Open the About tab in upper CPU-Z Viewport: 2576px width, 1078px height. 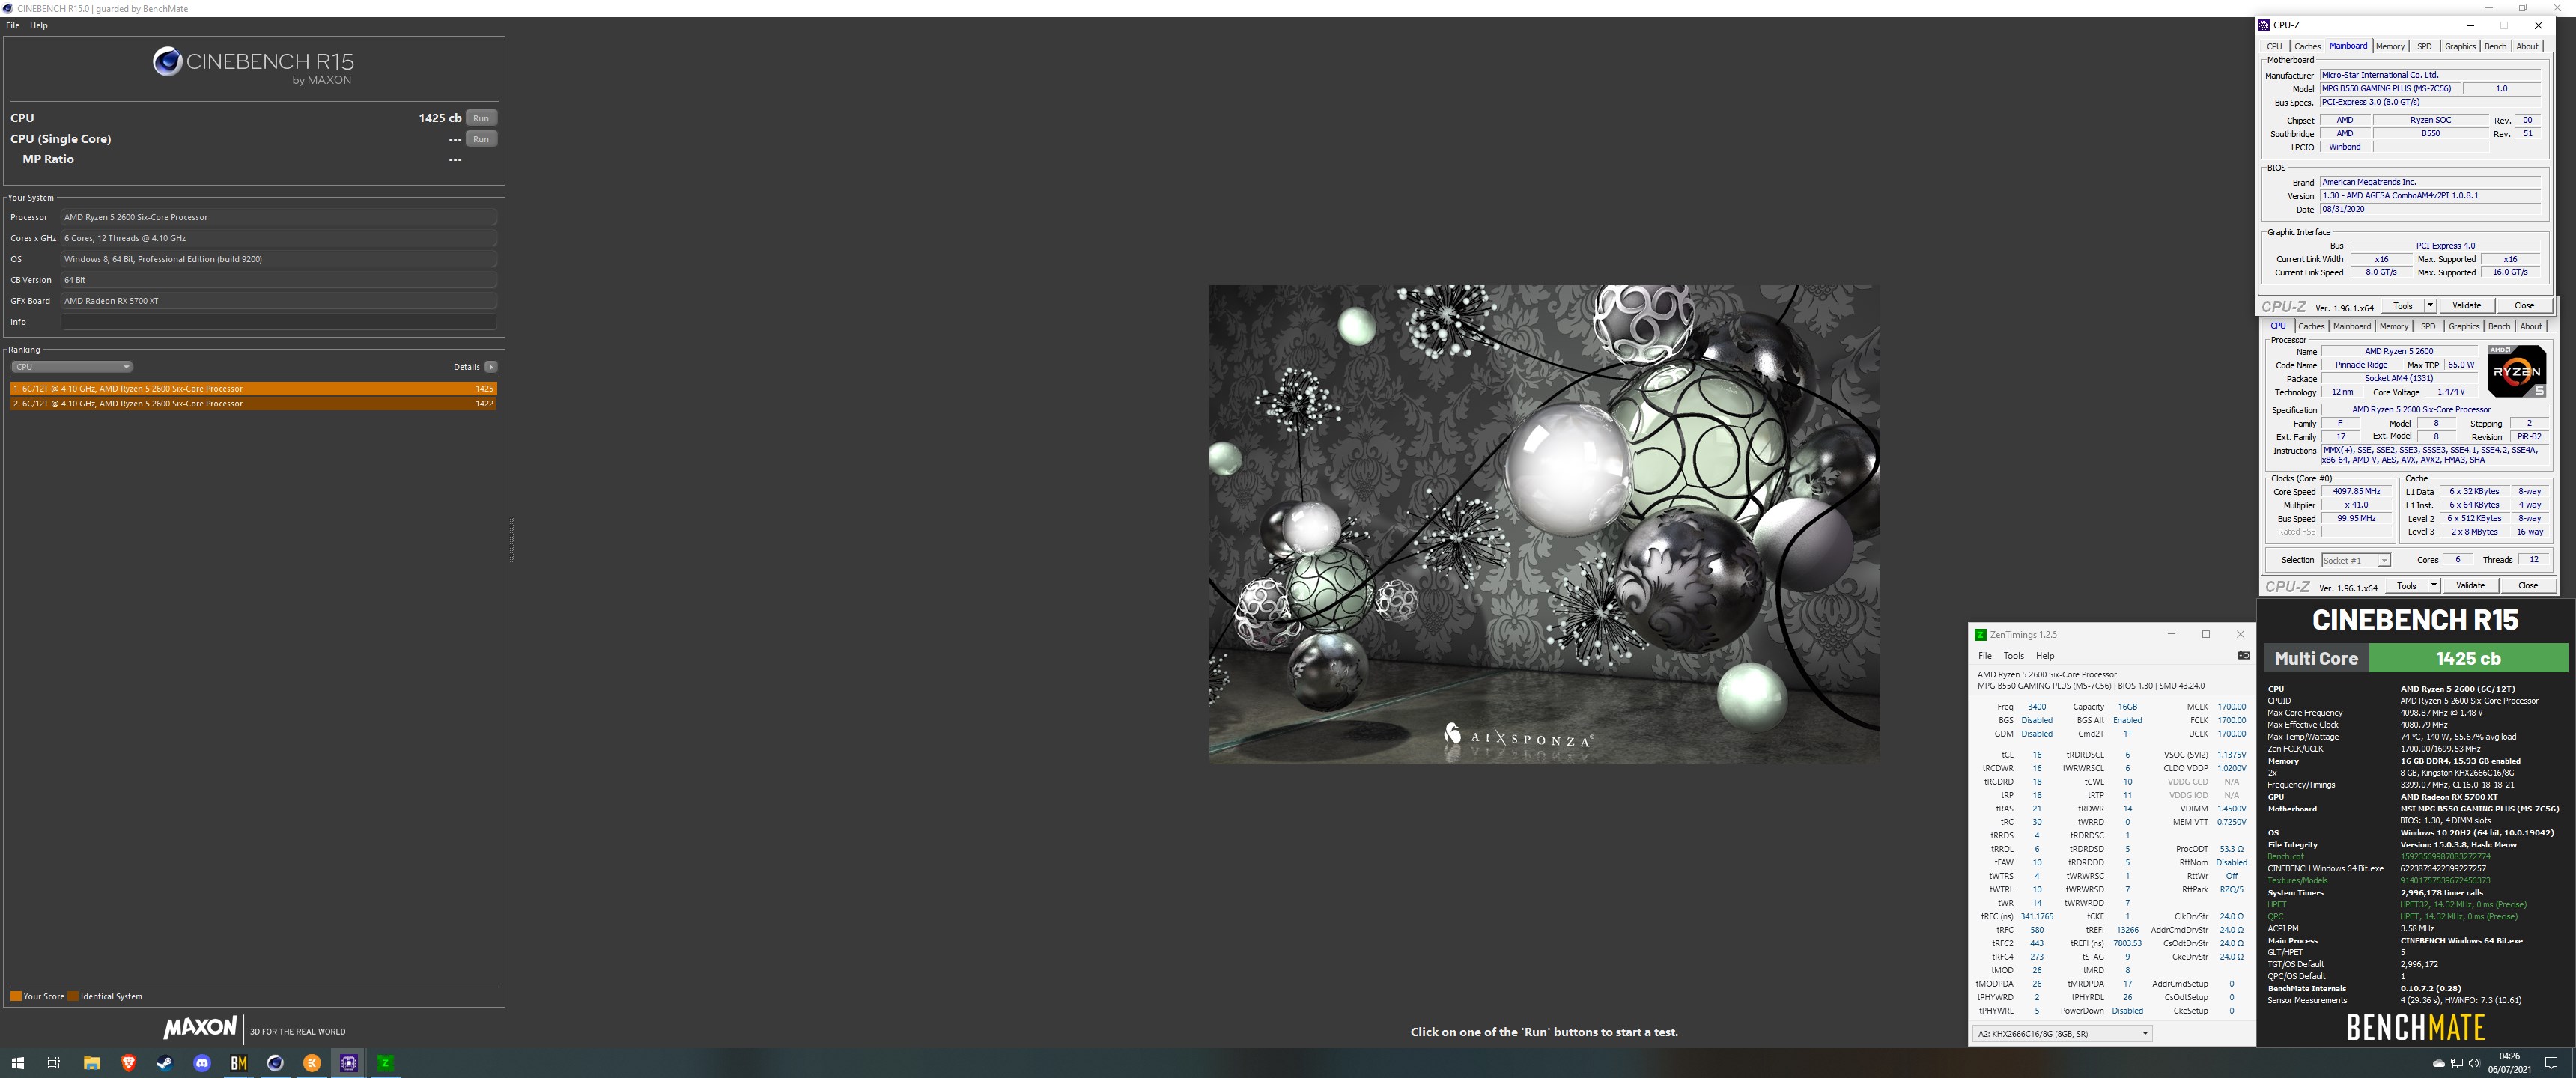[x=2527, y=47]
